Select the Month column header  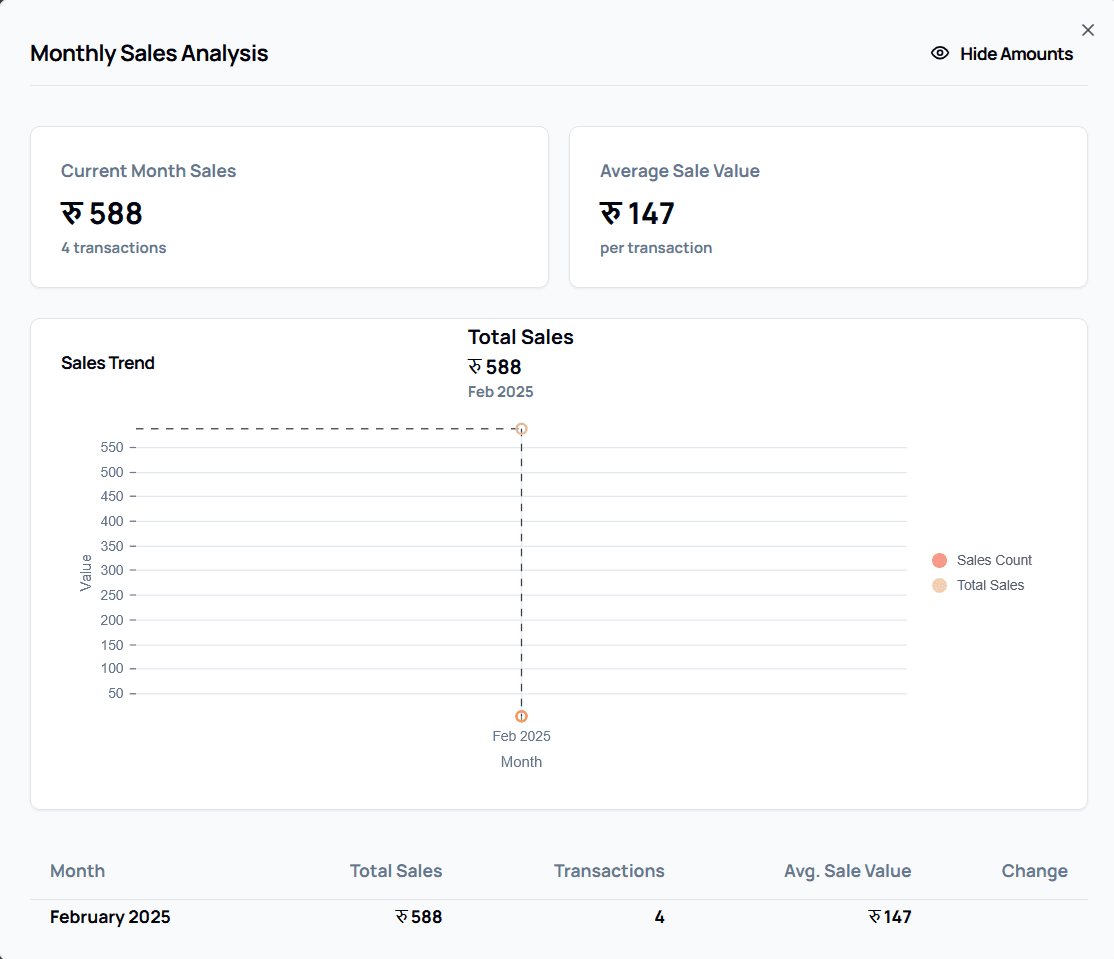click(x=77, y=871)
